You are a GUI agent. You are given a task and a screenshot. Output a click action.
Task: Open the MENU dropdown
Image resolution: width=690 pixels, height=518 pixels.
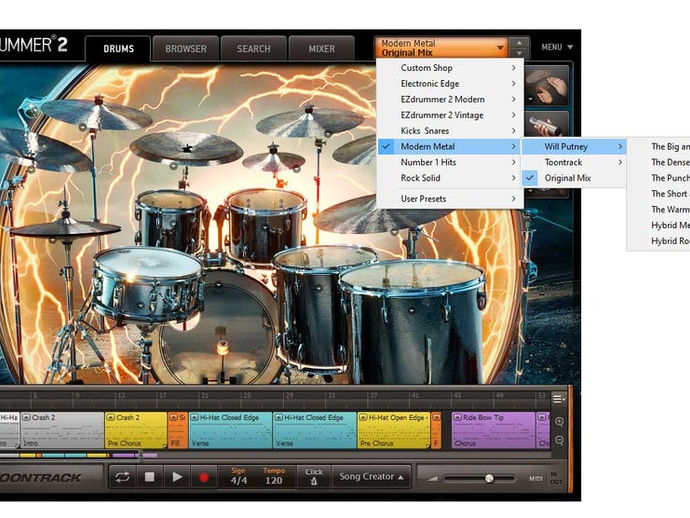557,47
